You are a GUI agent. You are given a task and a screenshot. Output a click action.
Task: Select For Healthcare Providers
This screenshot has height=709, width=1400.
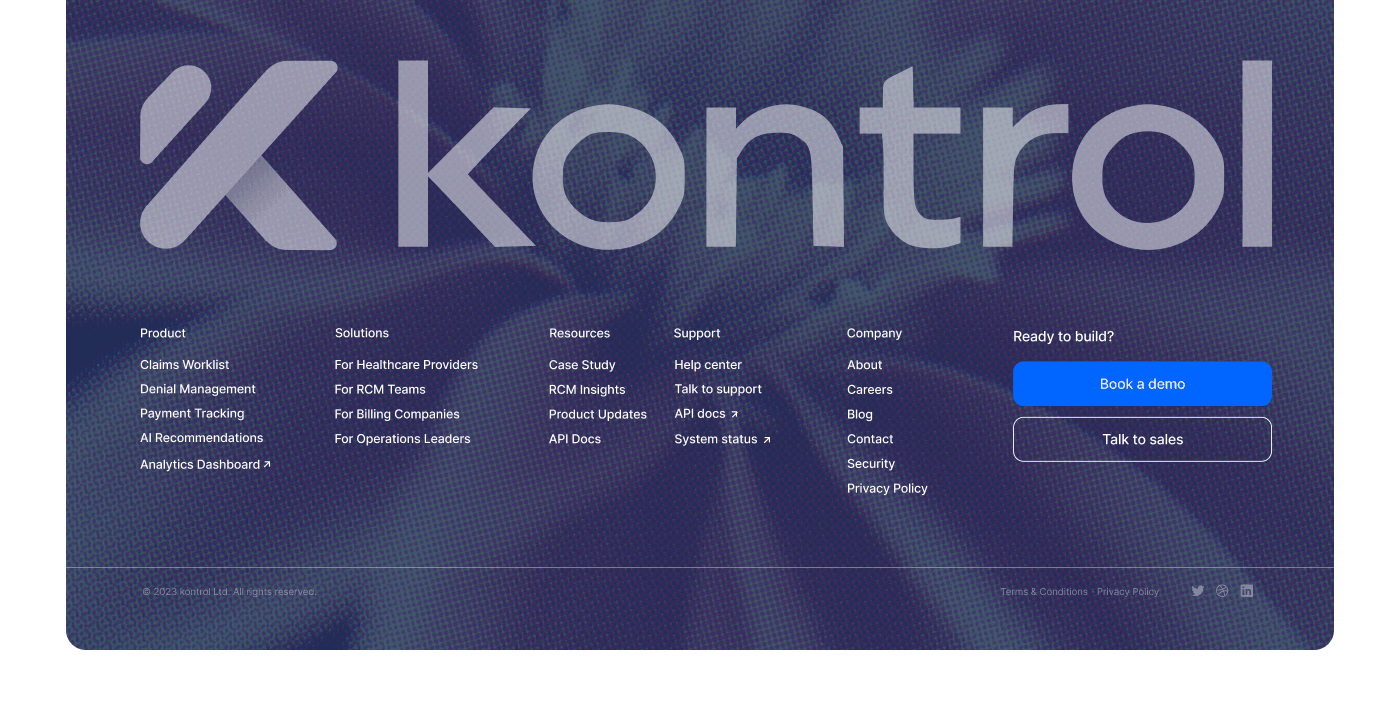(x=406, y=365)
